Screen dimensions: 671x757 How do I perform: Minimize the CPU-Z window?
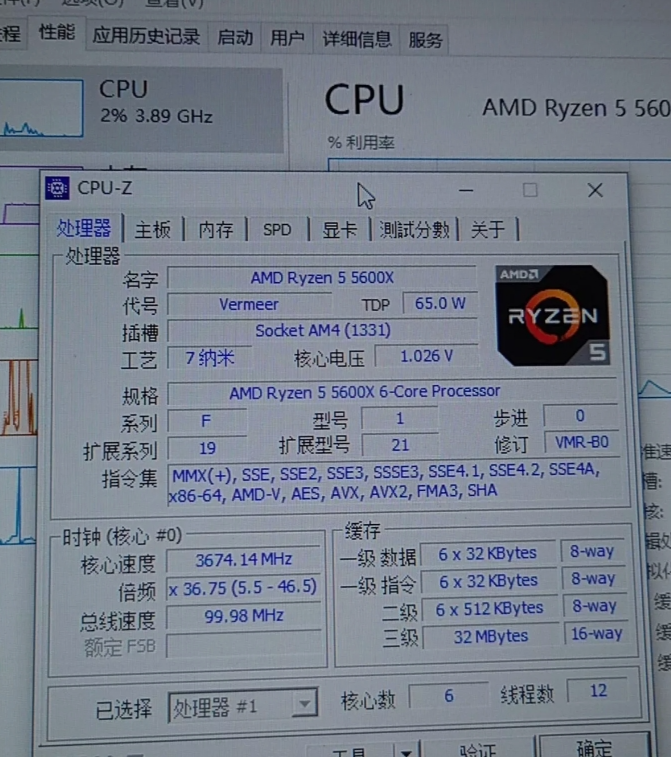pyautogui.click(x=466, y=191)
